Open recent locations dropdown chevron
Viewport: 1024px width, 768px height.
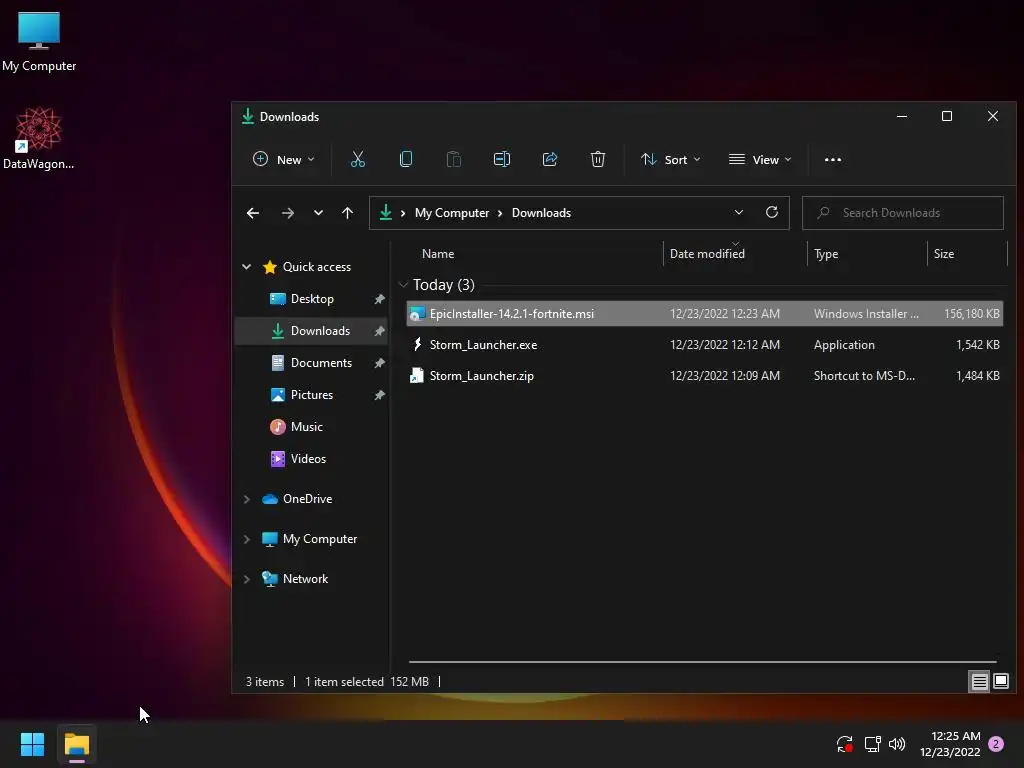318,213
